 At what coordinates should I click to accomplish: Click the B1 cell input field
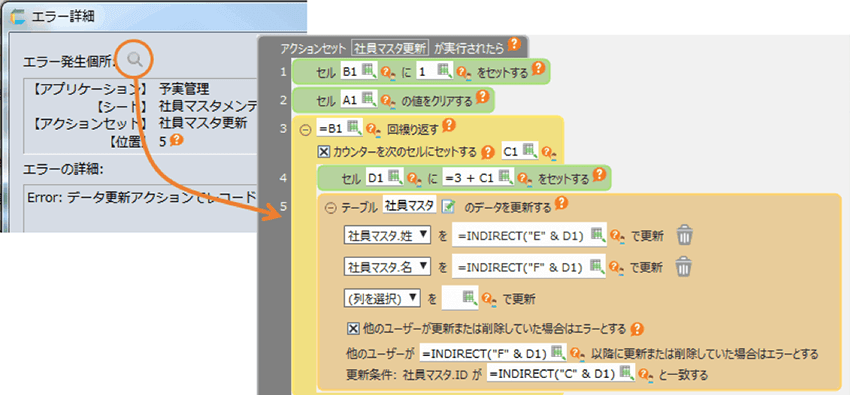click(x=359, y=71)
